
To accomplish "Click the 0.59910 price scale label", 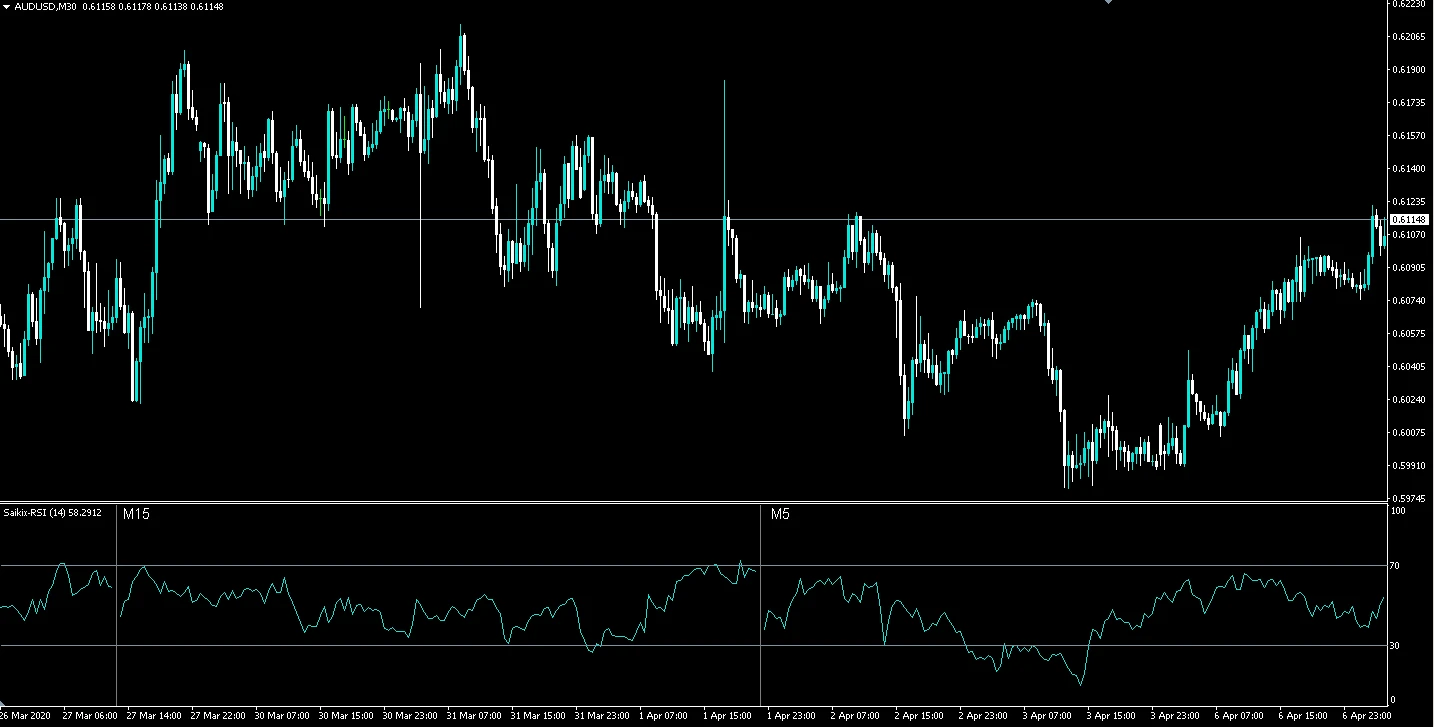I will [x=1408, y=466].
